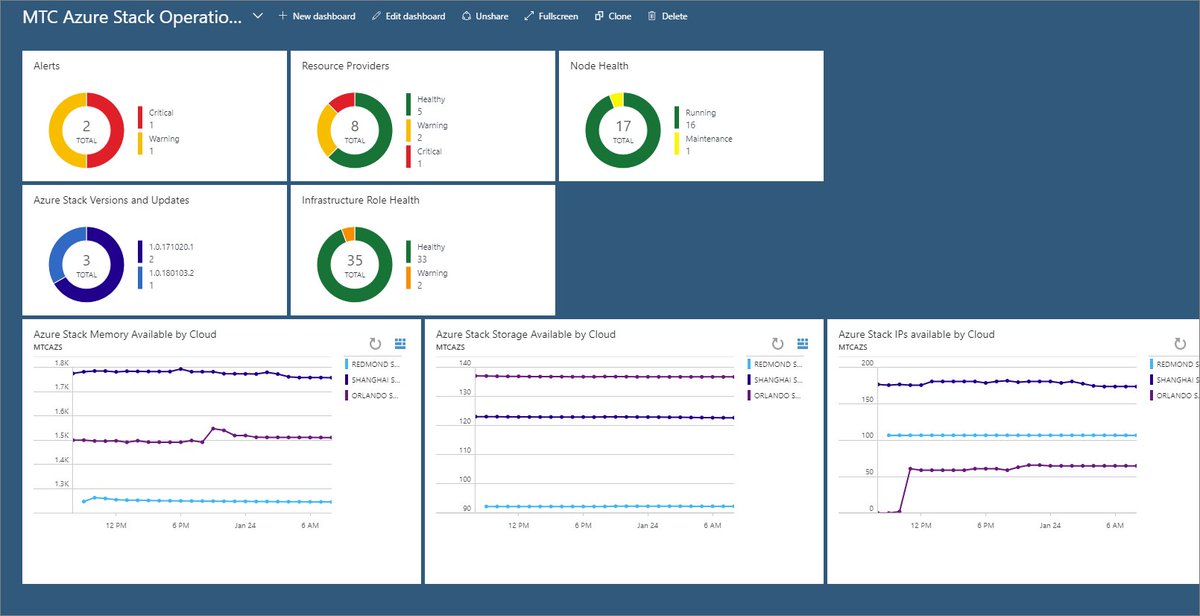This screenshot has width=1200, height=616.
Task: Click the Infrastructure Role Health donut chart
Action: tap(355, 264)
